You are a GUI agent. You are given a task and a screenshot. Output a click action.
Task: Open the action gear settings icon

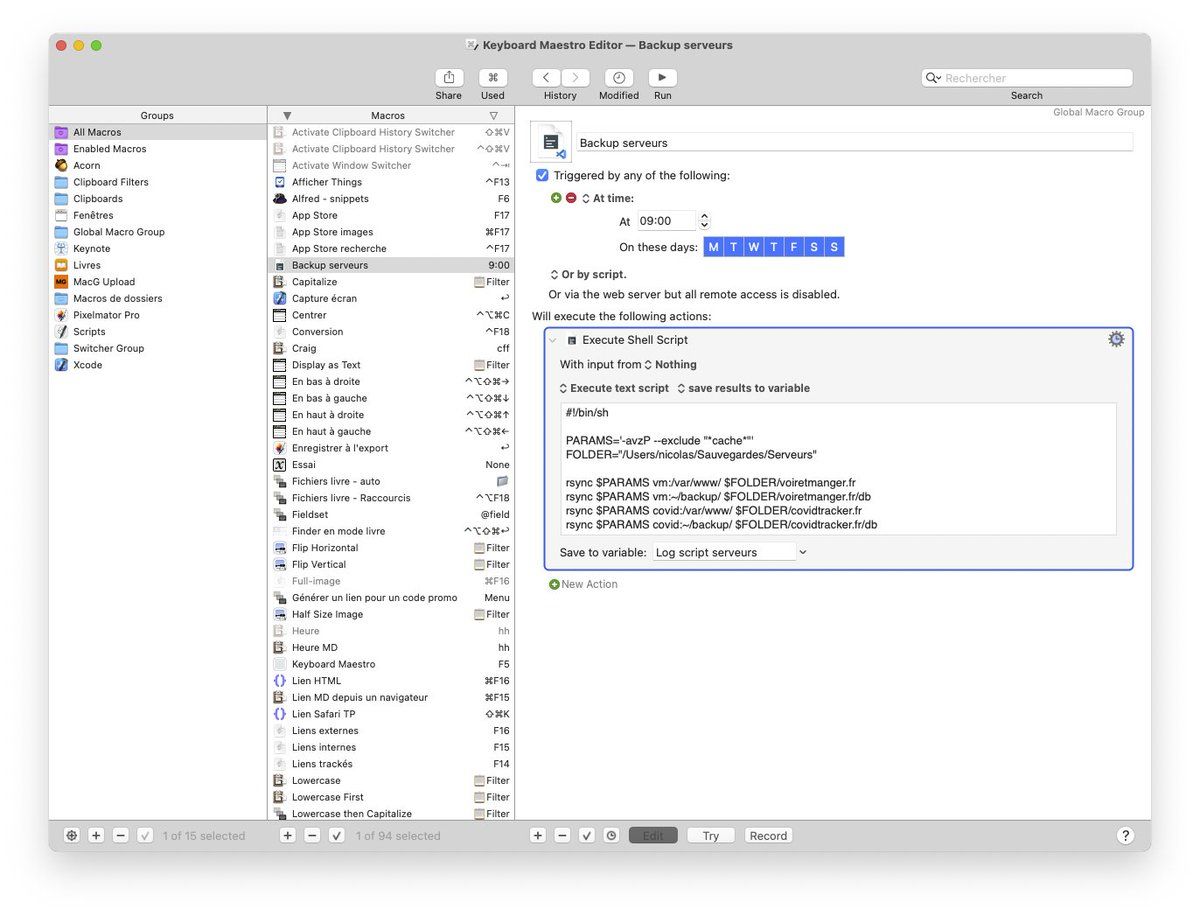(1116, 340)
